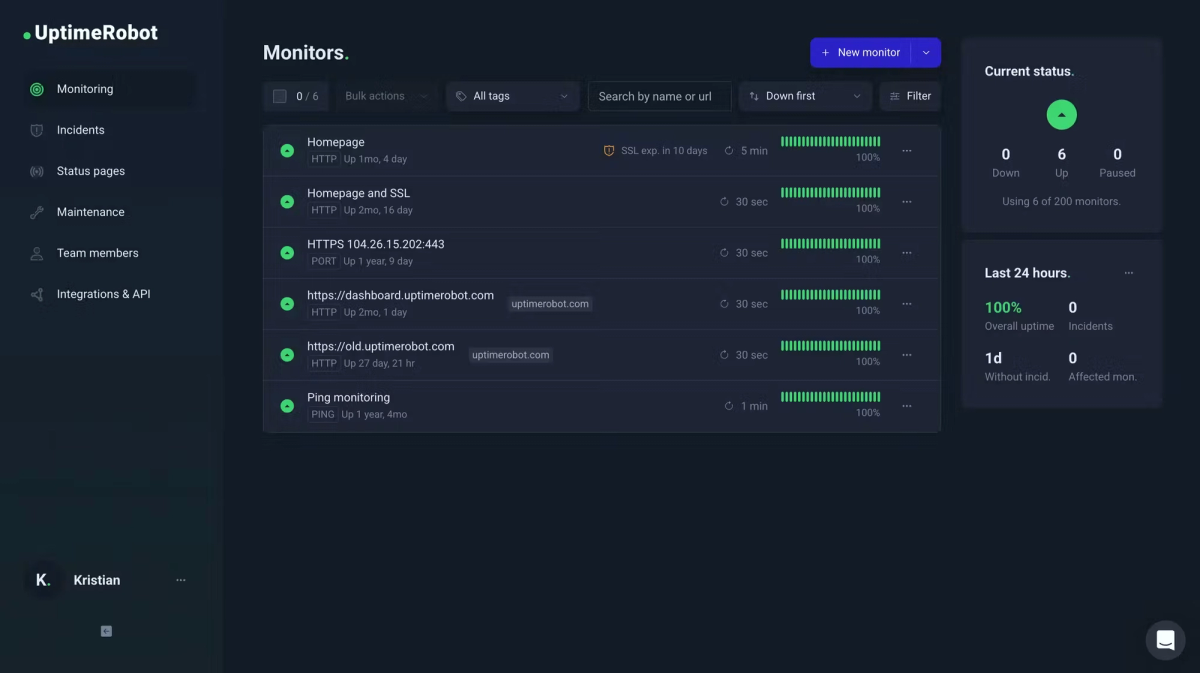The height and width of the screenshot is (673, 1200).
Task: Collapse the sidebar with the arrow icon
Action: (x=106, y=631)
